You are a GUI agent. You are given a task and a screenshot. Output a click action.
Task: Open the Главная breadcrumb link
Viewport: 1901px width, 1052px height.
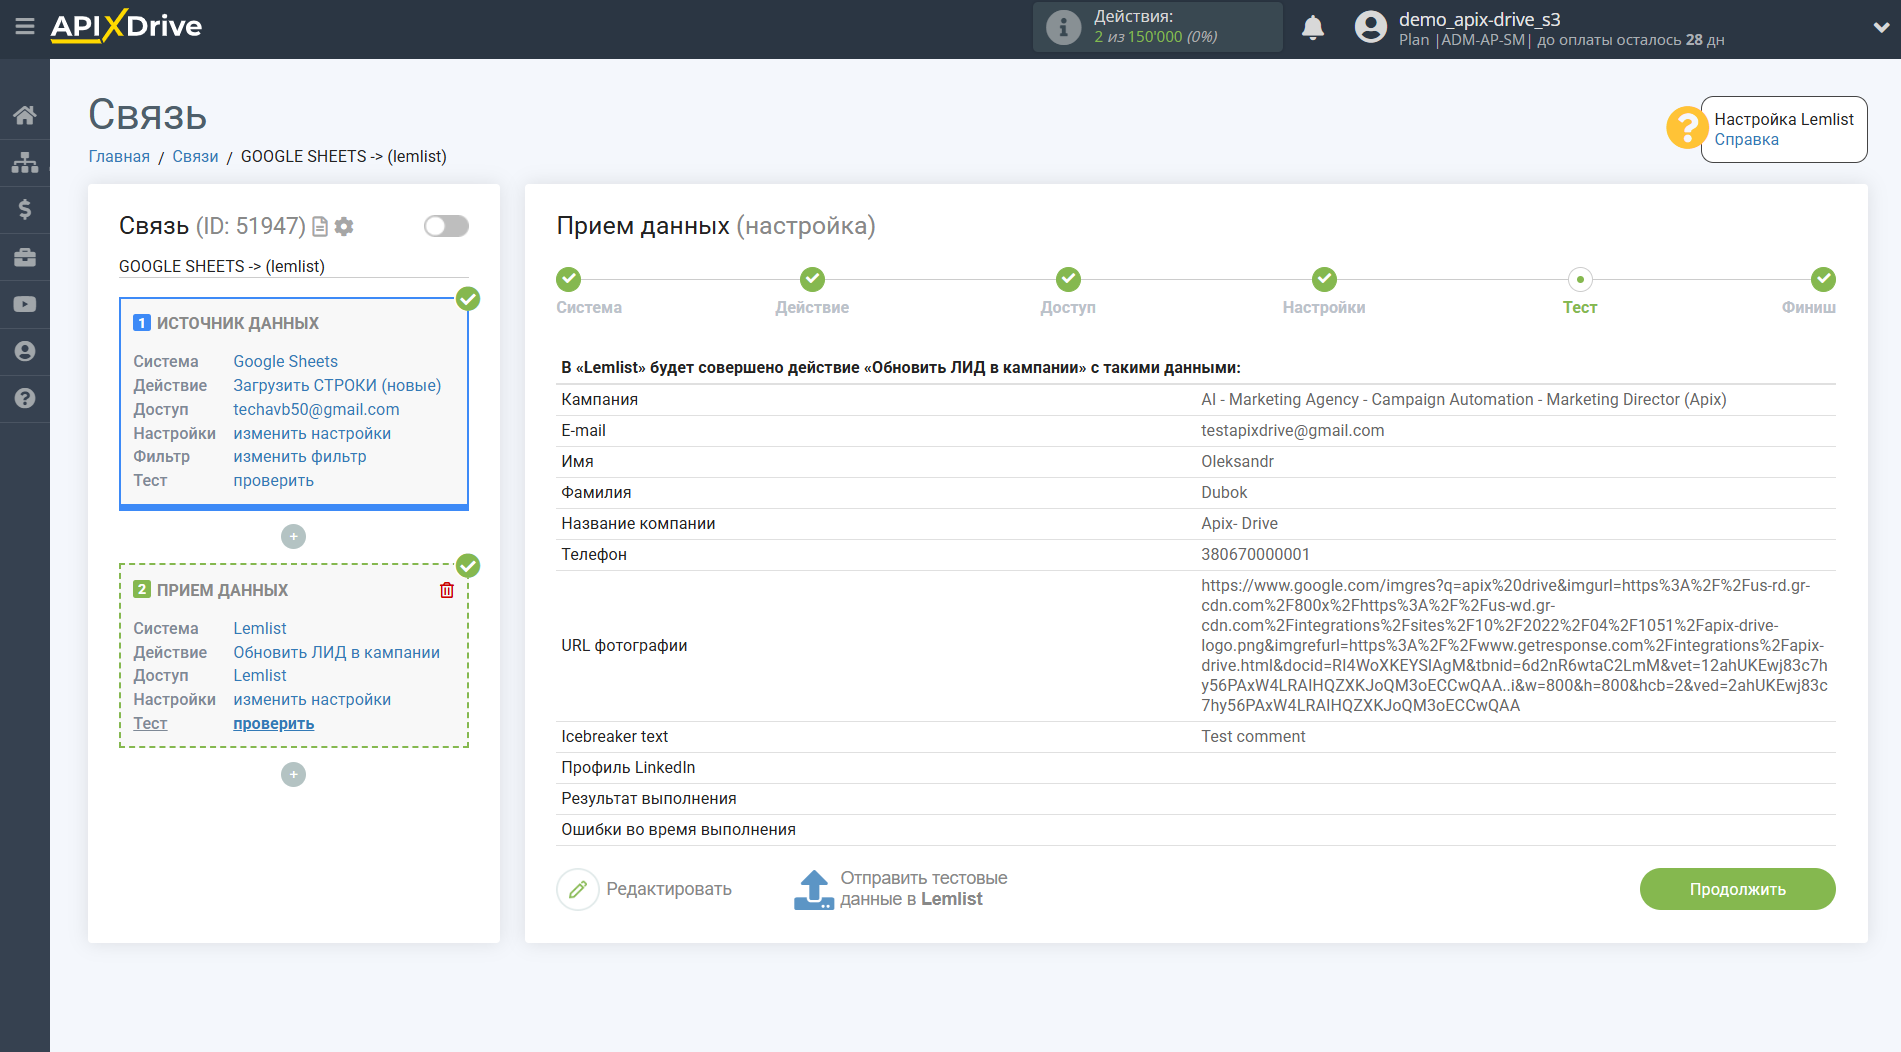(x=119, y=156)
